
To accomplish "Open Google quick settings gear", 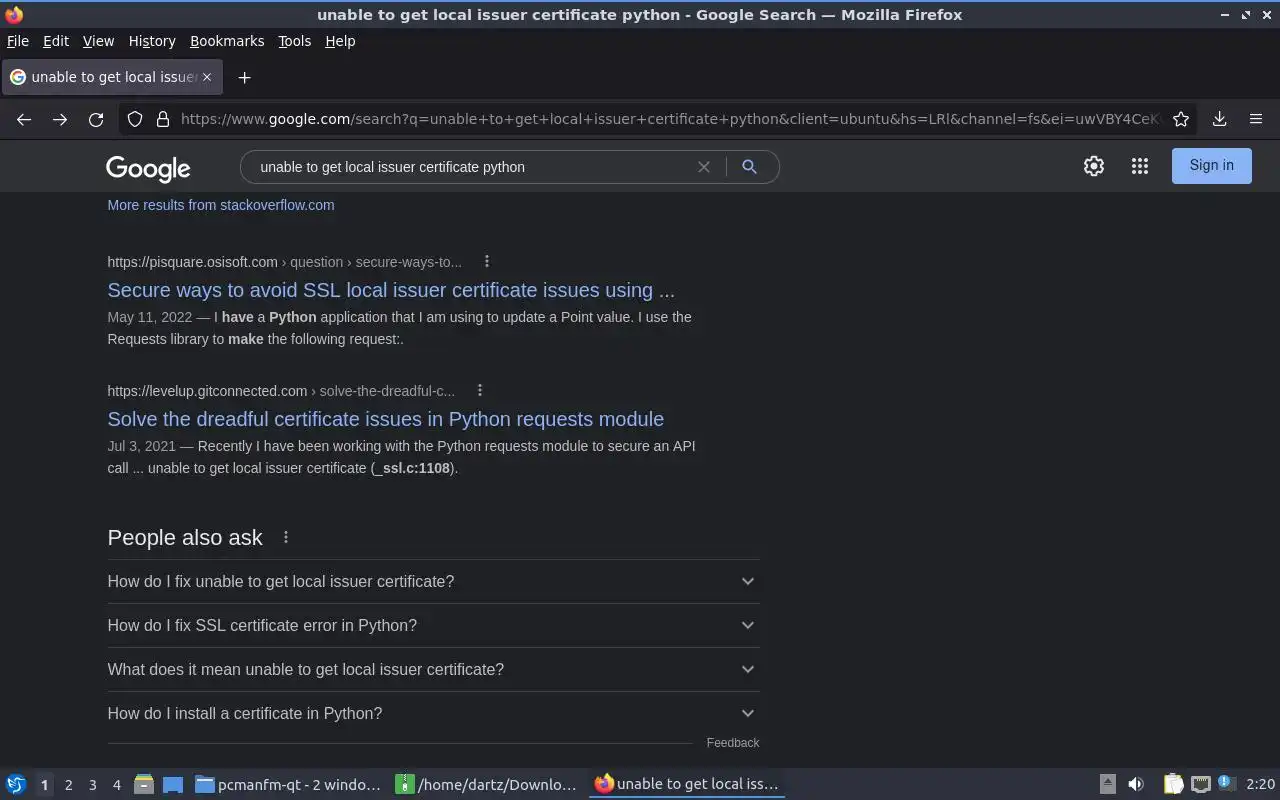I will 1094,166.
